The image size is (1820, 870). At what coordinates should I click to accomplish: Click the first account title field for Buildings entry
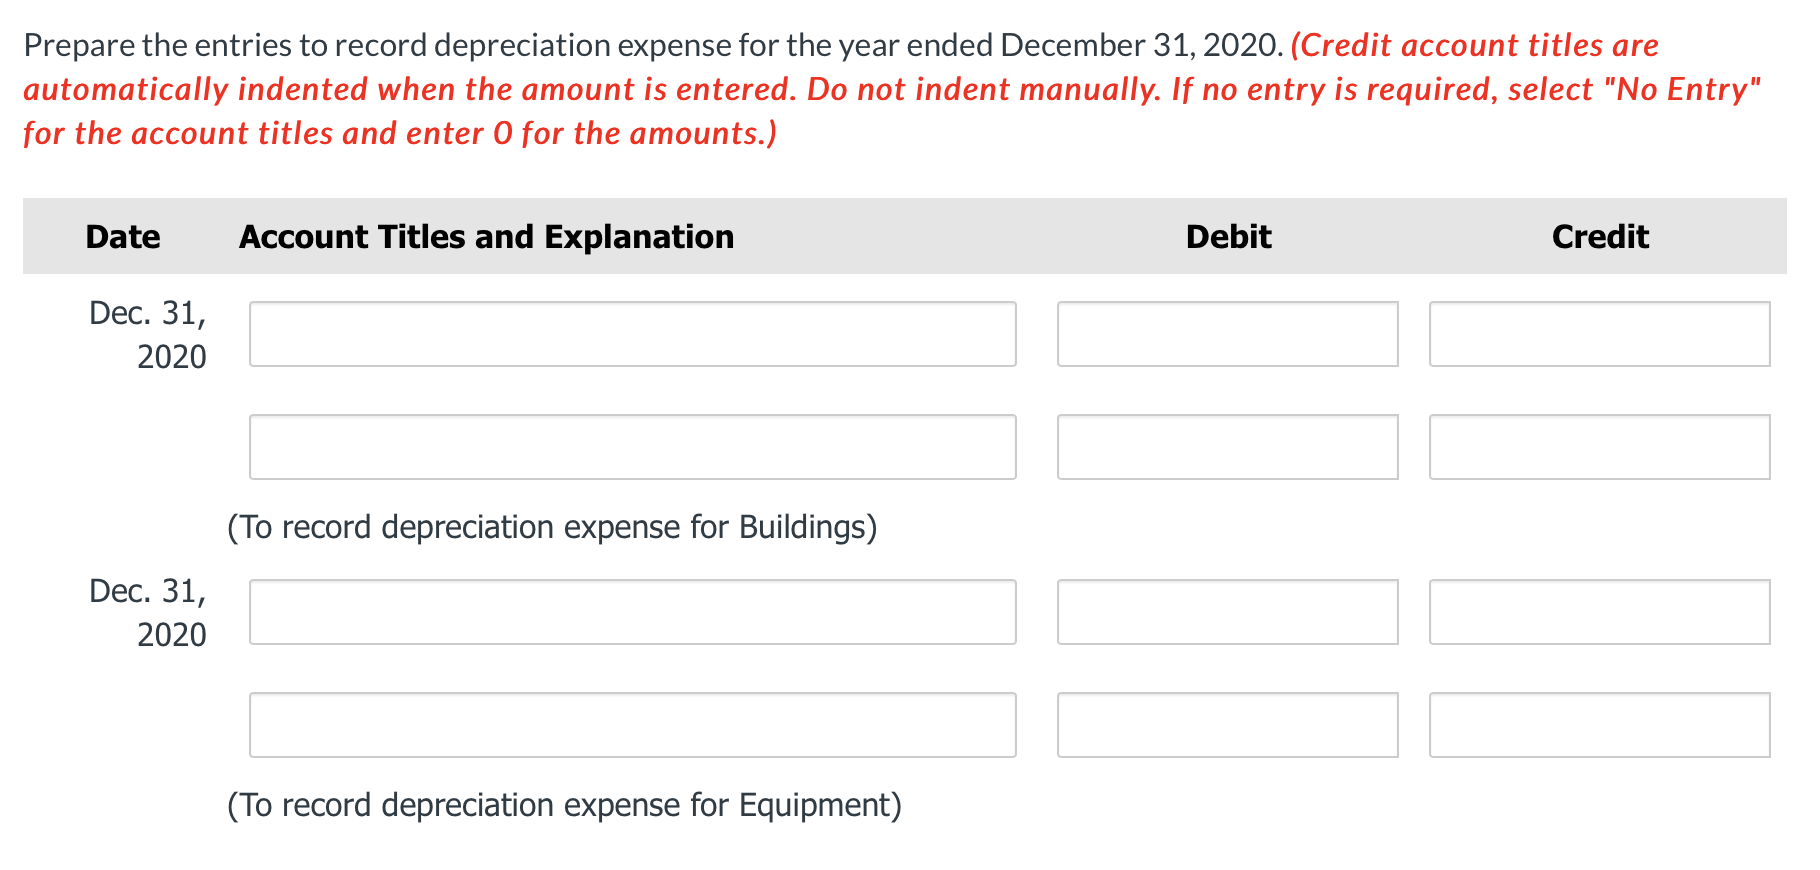coord(632,334)
